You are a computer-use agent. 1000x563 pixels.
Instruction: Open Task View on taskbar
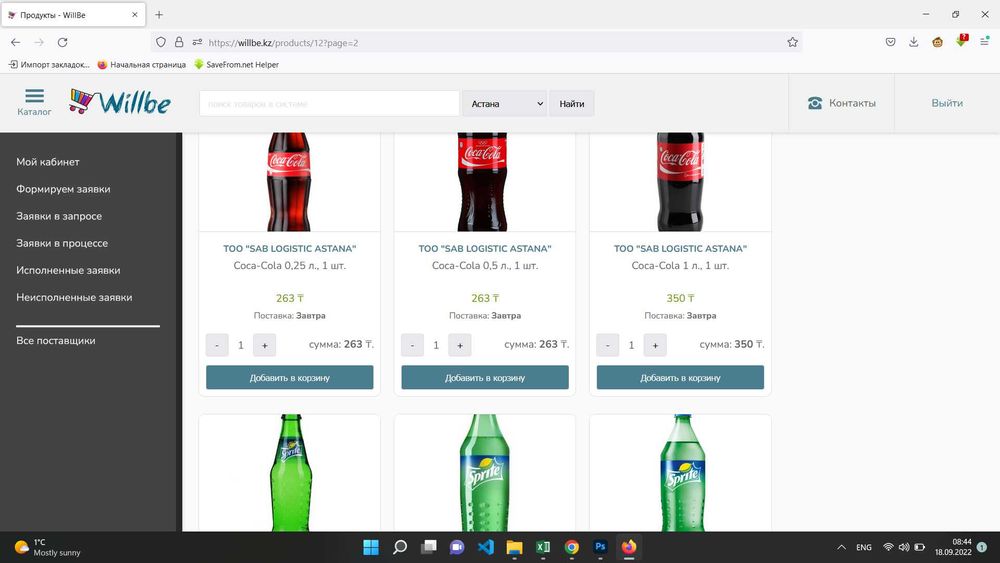pos(429,547)
